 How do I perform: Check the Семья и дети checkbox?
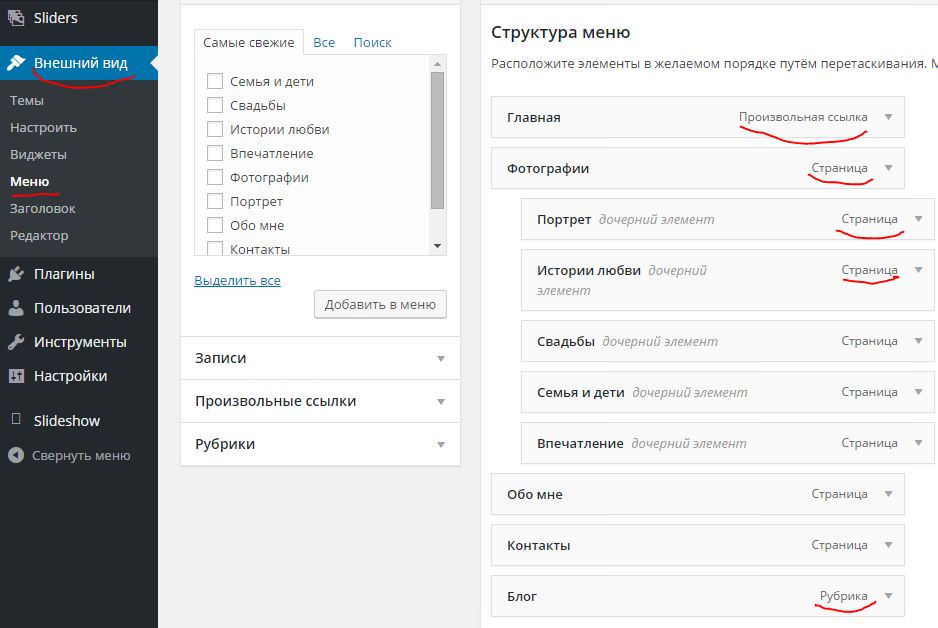[x=215, y=81]
